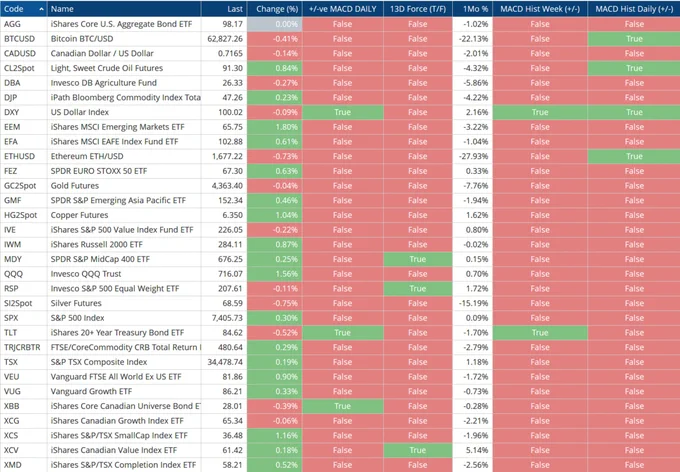
Task: Click 7,405.73 last price cell
Action: point(224,318)
